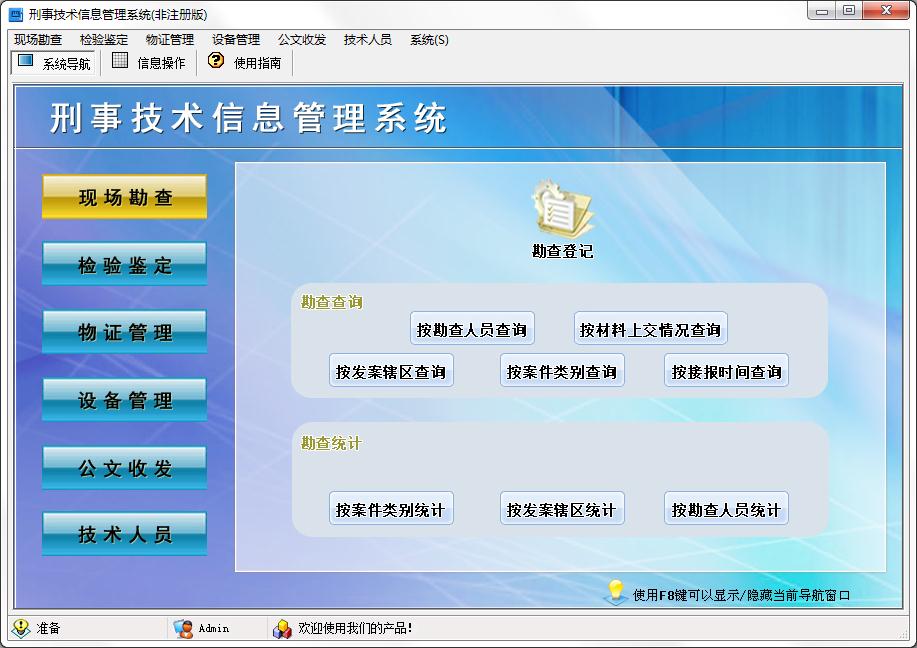Run 按接报时间查询 search
Image resolution: width=917 pixels, height=648 pixels.
click(x=726, y=371)
